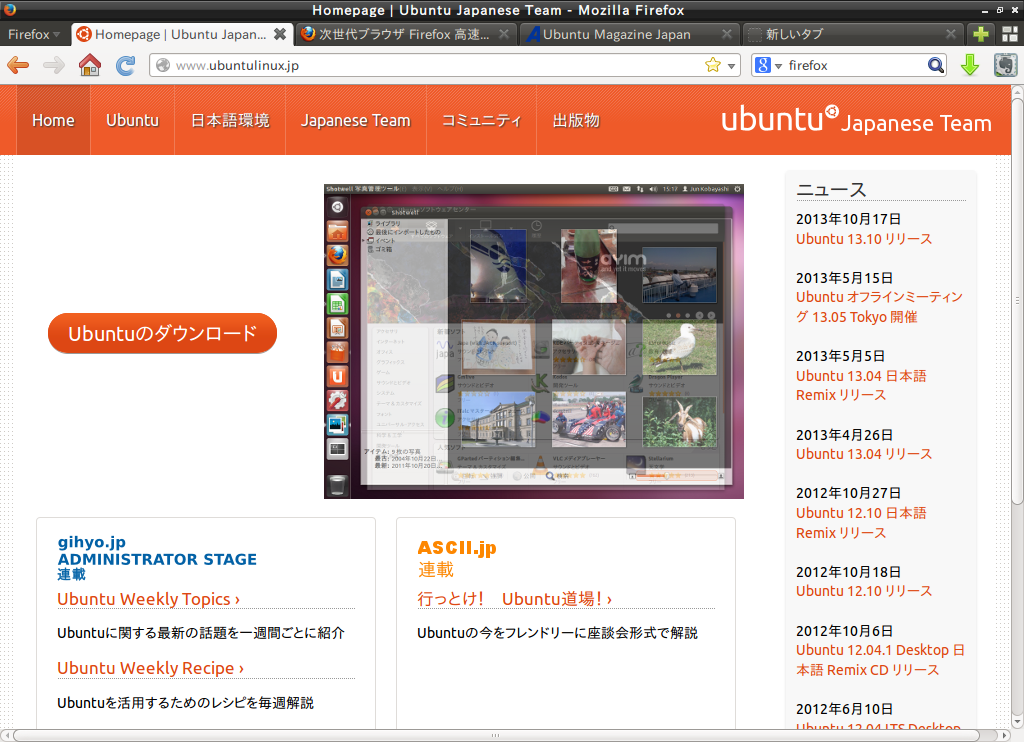Open the Firefox application menu
This screenshot has width=1024, height=742.
[x=34, y=34]
